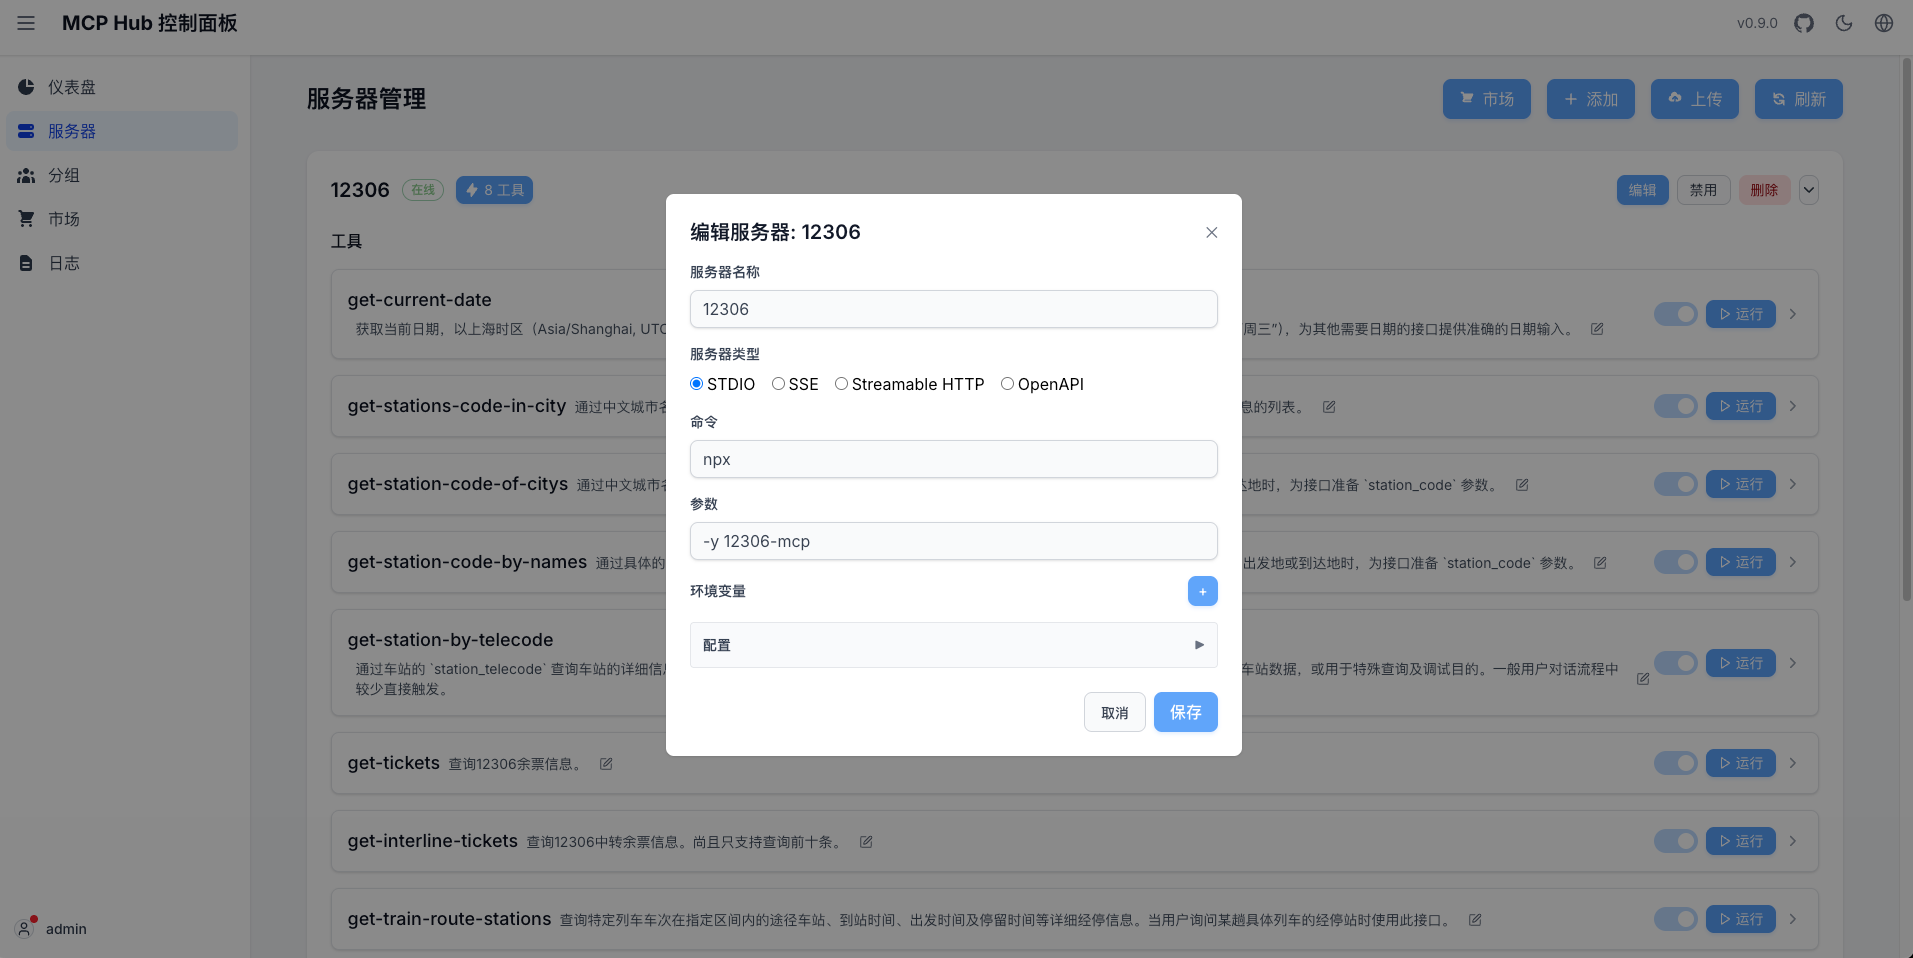Expand the get-station-code-by-names row chevron
Viewport: 1913px width, 958px height.
(x=1793, y=562)
